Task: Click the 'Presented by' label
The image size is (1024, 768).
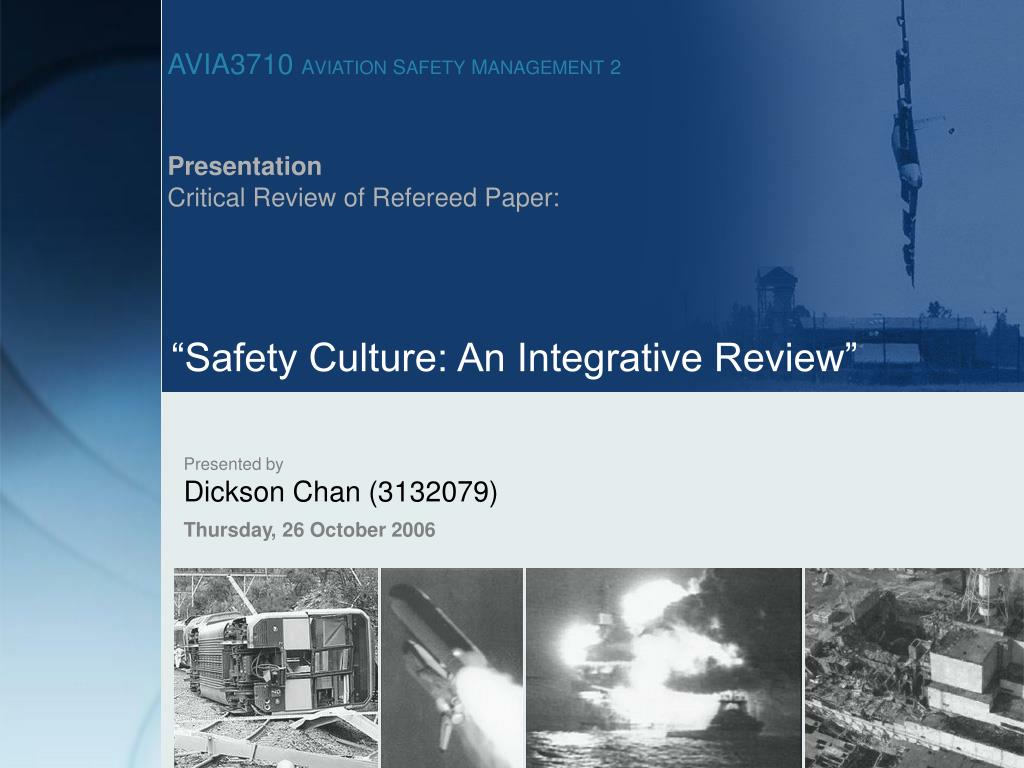Action: 234,464
